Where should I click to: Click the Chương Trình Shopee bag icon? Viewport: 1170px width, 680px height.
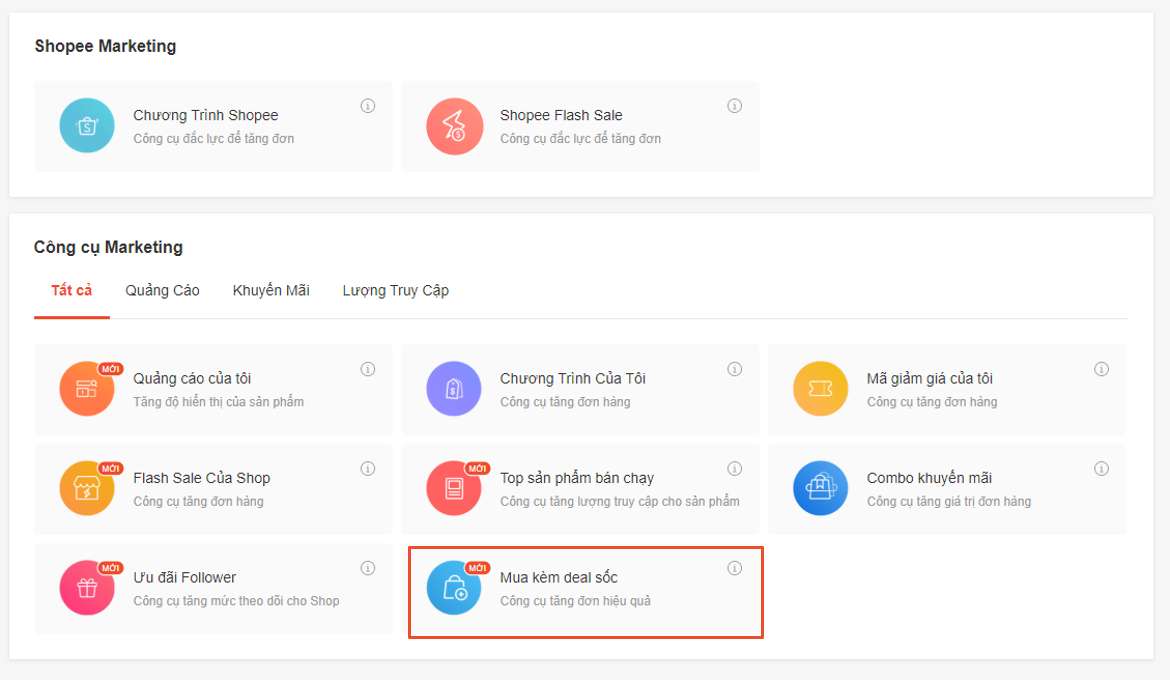(87, 126)
